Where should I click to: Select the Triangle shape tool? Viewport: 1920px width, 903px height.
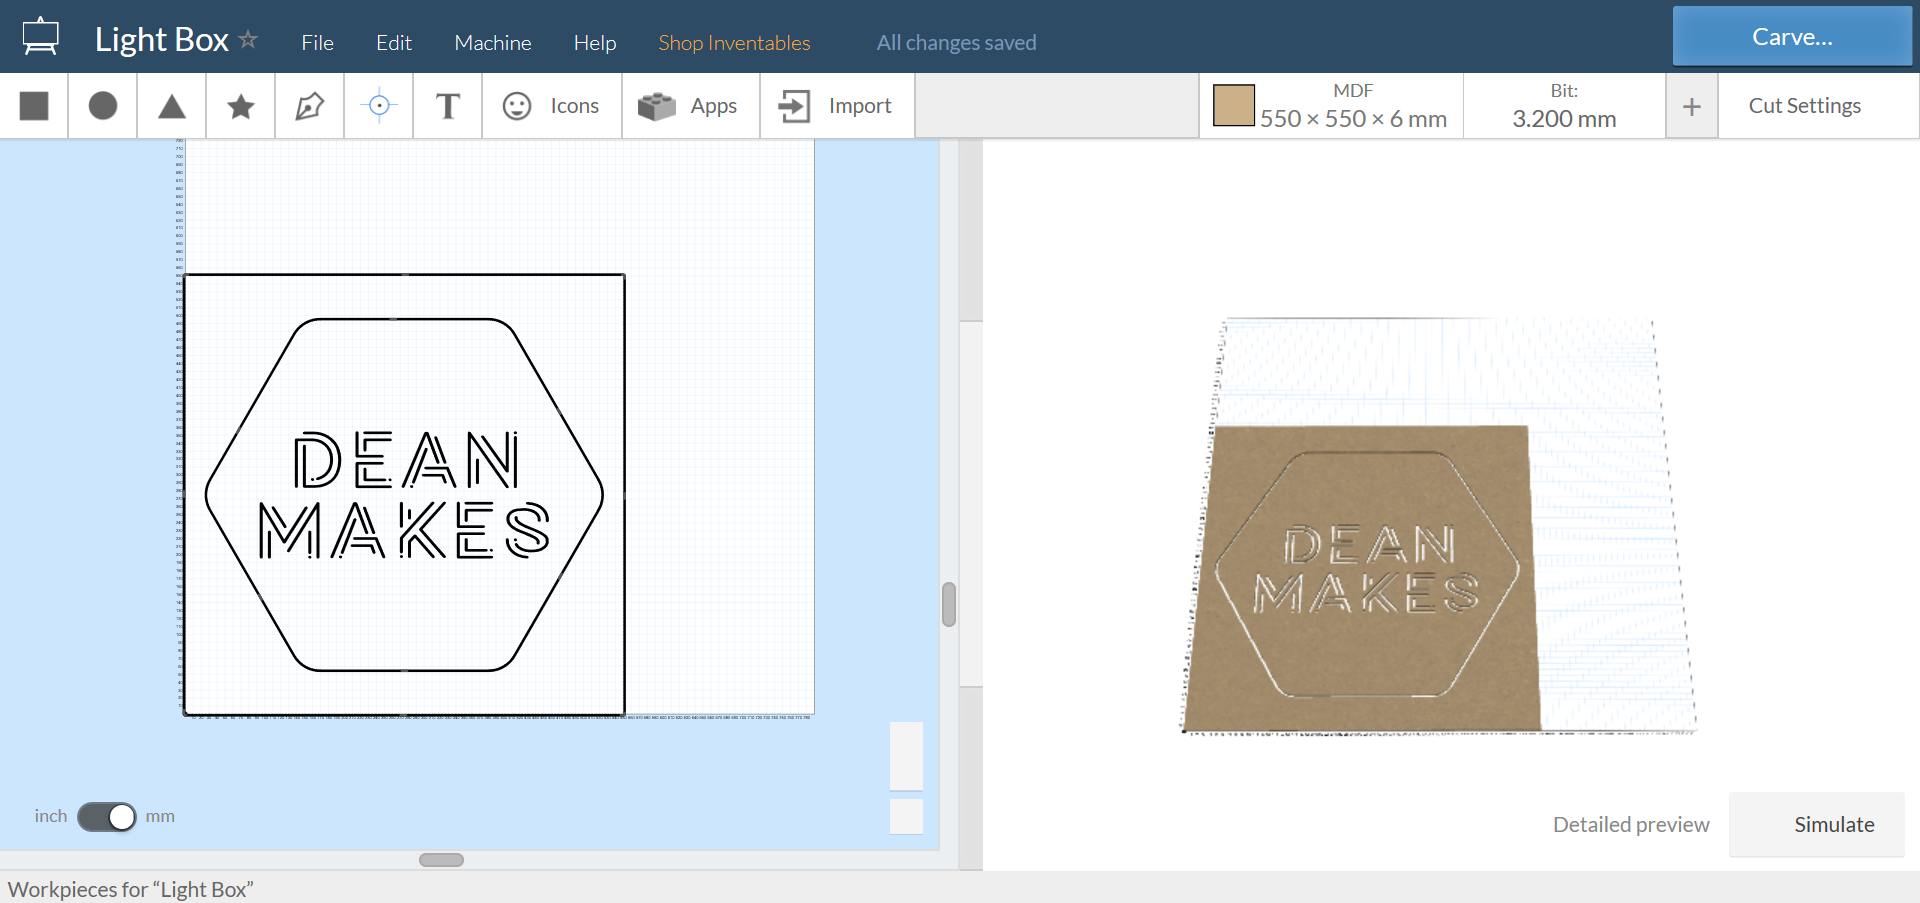172,106
